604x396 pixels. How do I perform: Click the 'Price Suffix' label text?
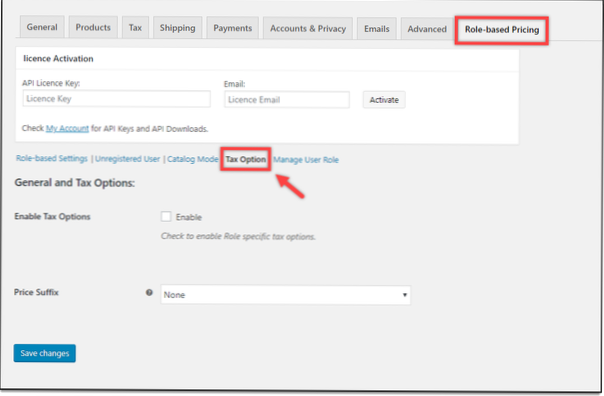[36, 292]
